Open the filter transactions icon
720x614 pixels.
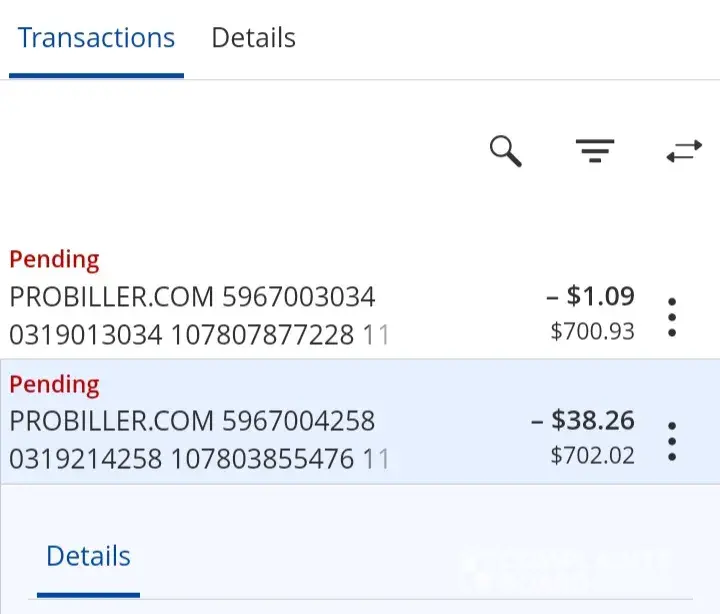[x=595, y=151]
